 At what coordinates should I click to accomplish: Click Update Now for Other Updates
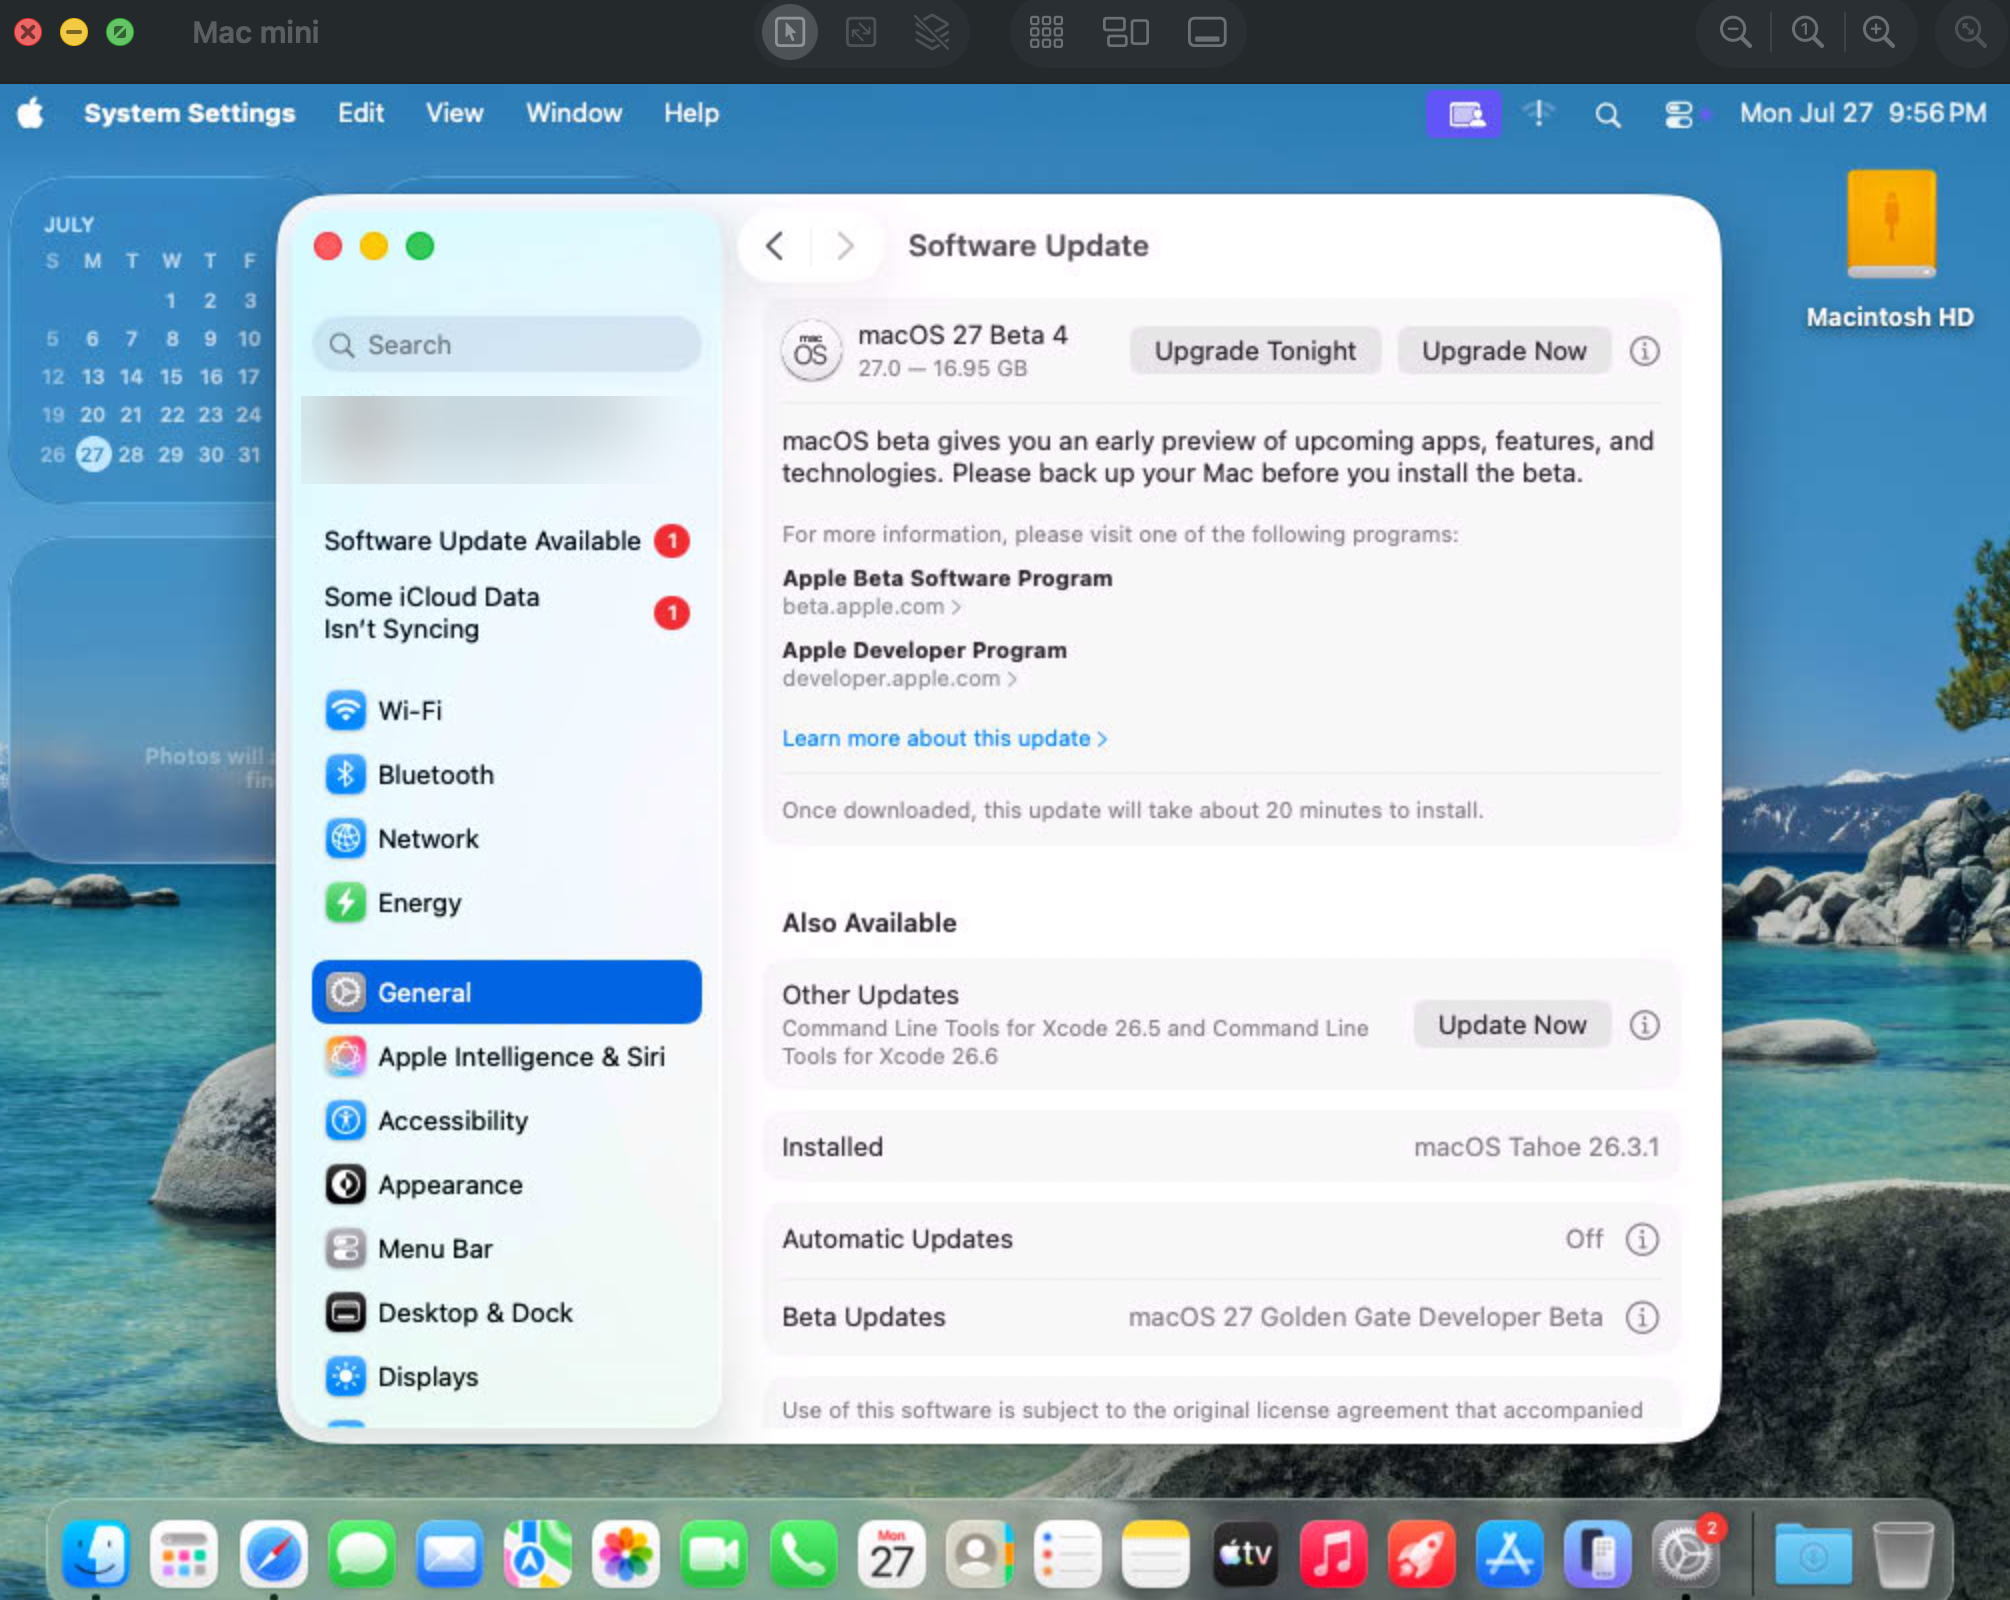[1512, 1025]
